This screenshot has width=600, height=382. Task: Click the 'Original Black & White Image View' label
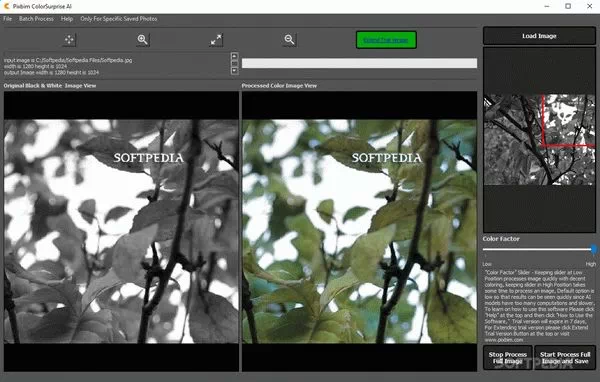(50, 86)
